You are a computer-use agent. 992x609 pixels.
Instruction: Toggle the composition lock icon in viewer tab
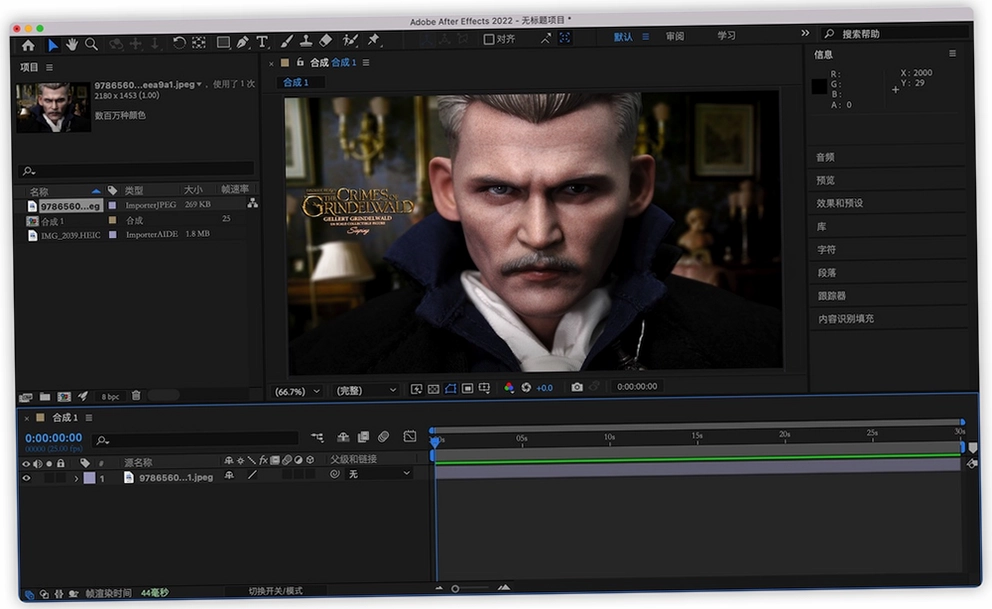click(300, 62)
